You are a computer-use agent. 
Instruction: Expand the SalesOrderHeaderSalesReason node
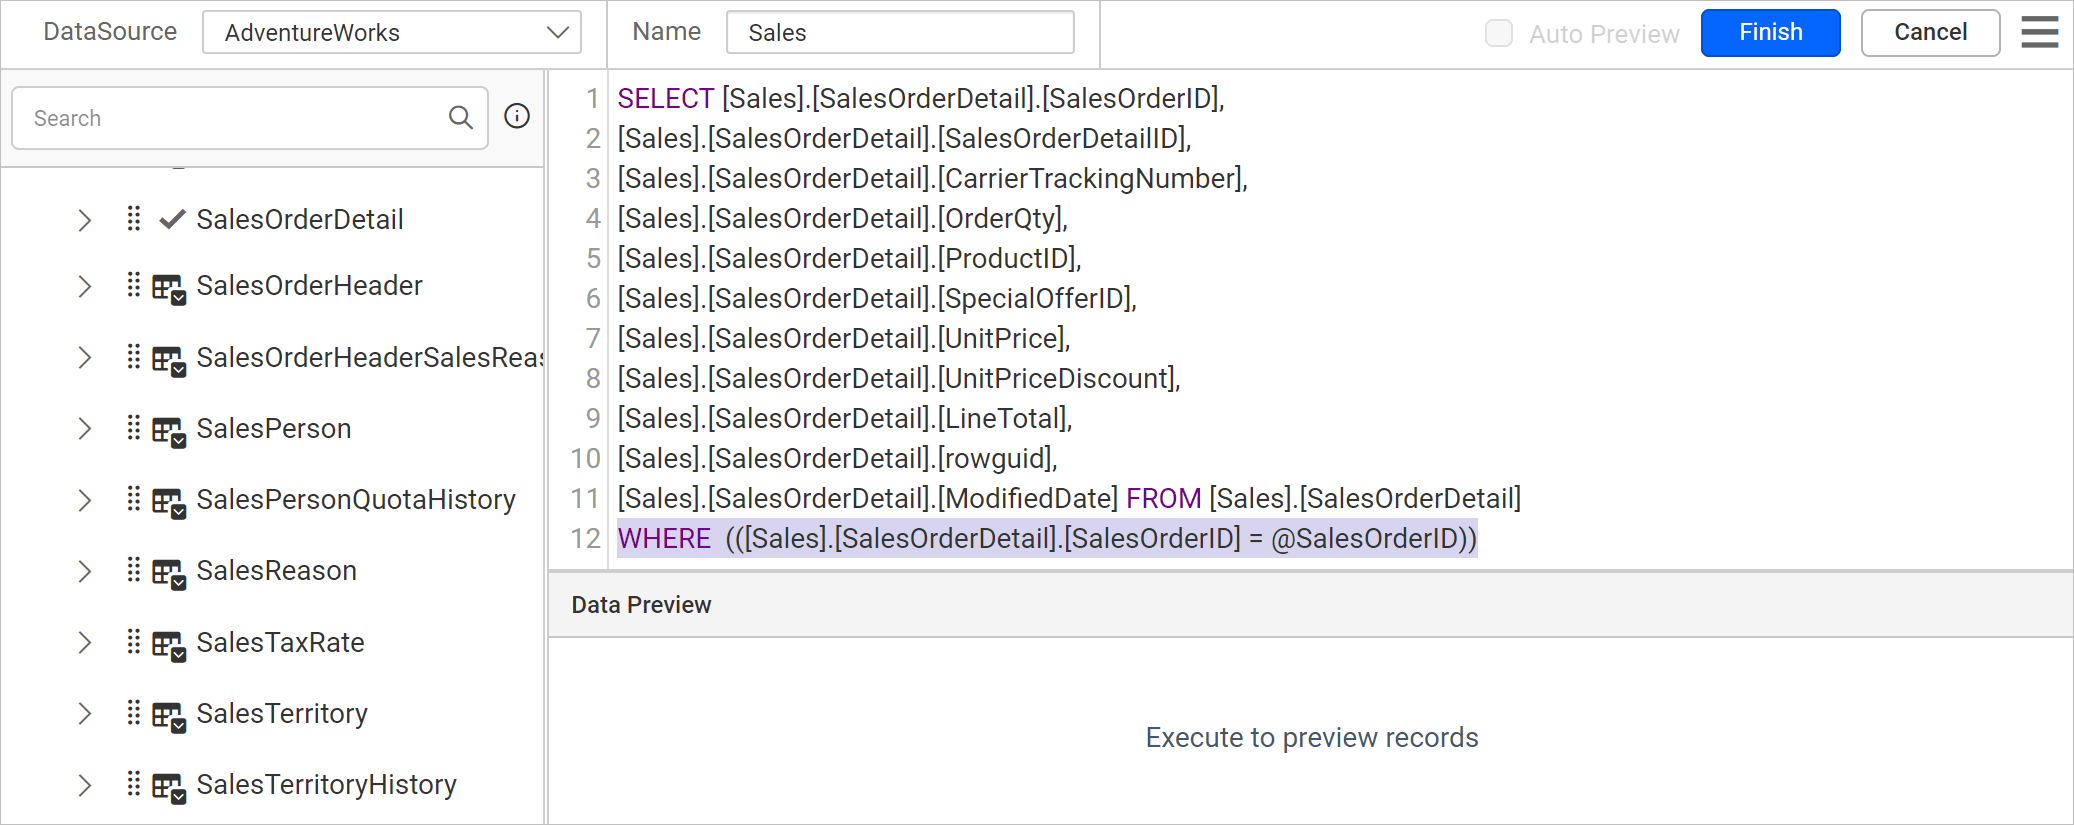[84, 357]
